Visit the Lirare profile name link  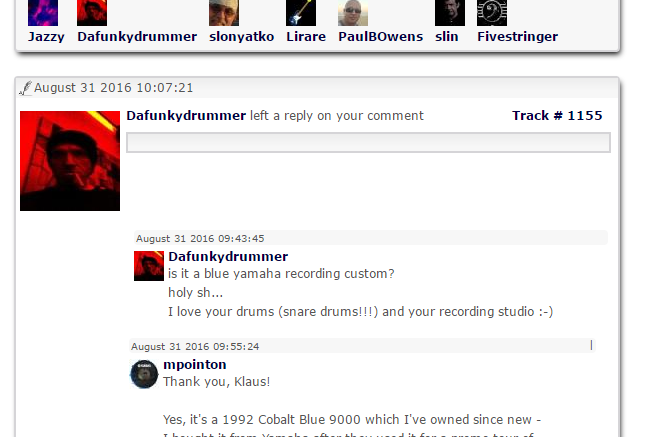[306, 37]
